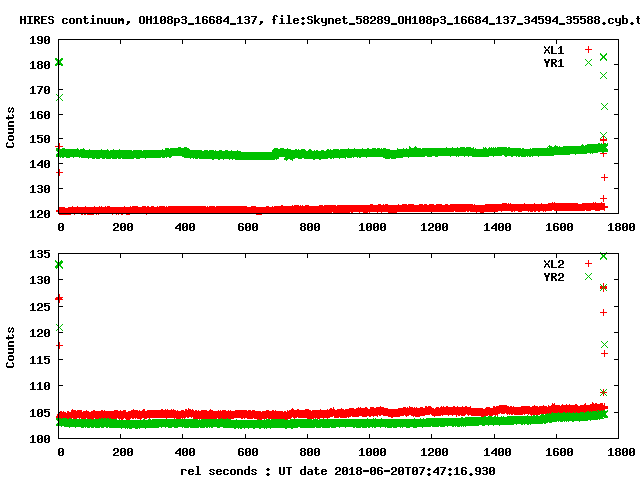Click the 200 x-axis tick under the top plot
640x480 pixels.
coord(123,227)
